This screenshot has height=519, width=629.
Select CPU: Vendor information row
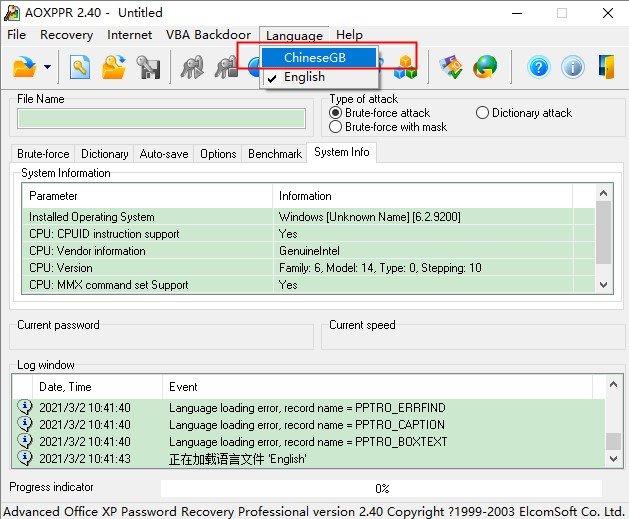(308, 251)
